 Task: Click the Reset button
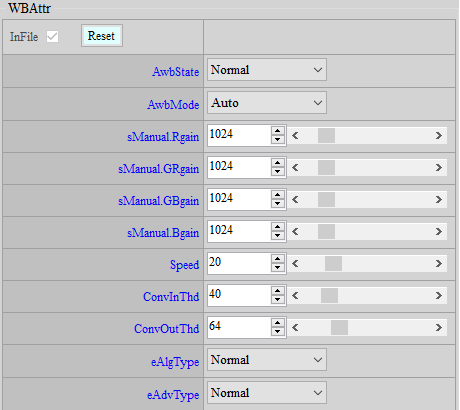pyautogui.click(x=102, y=36)
